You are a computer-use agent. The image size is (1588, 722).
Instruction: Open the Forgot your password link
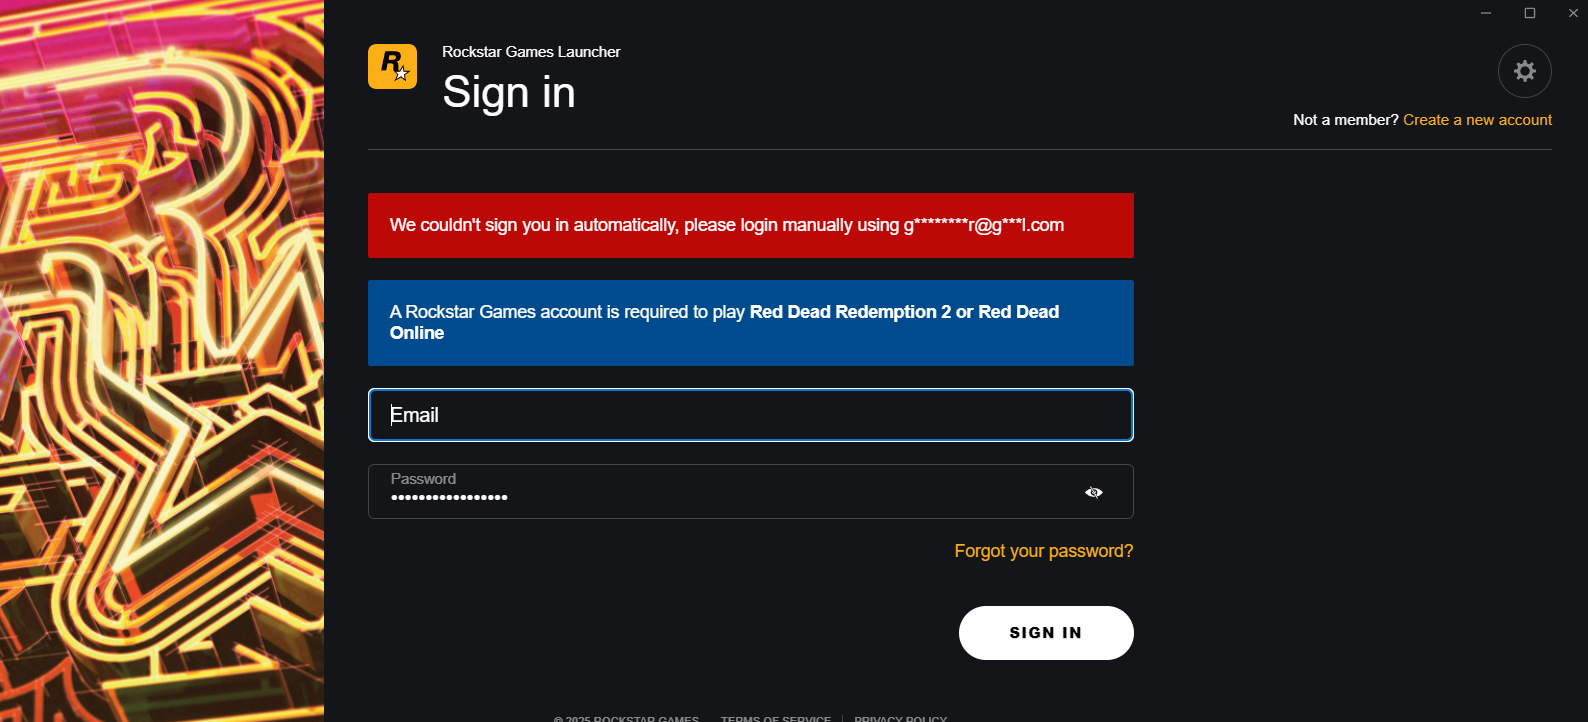[1044, 551]
